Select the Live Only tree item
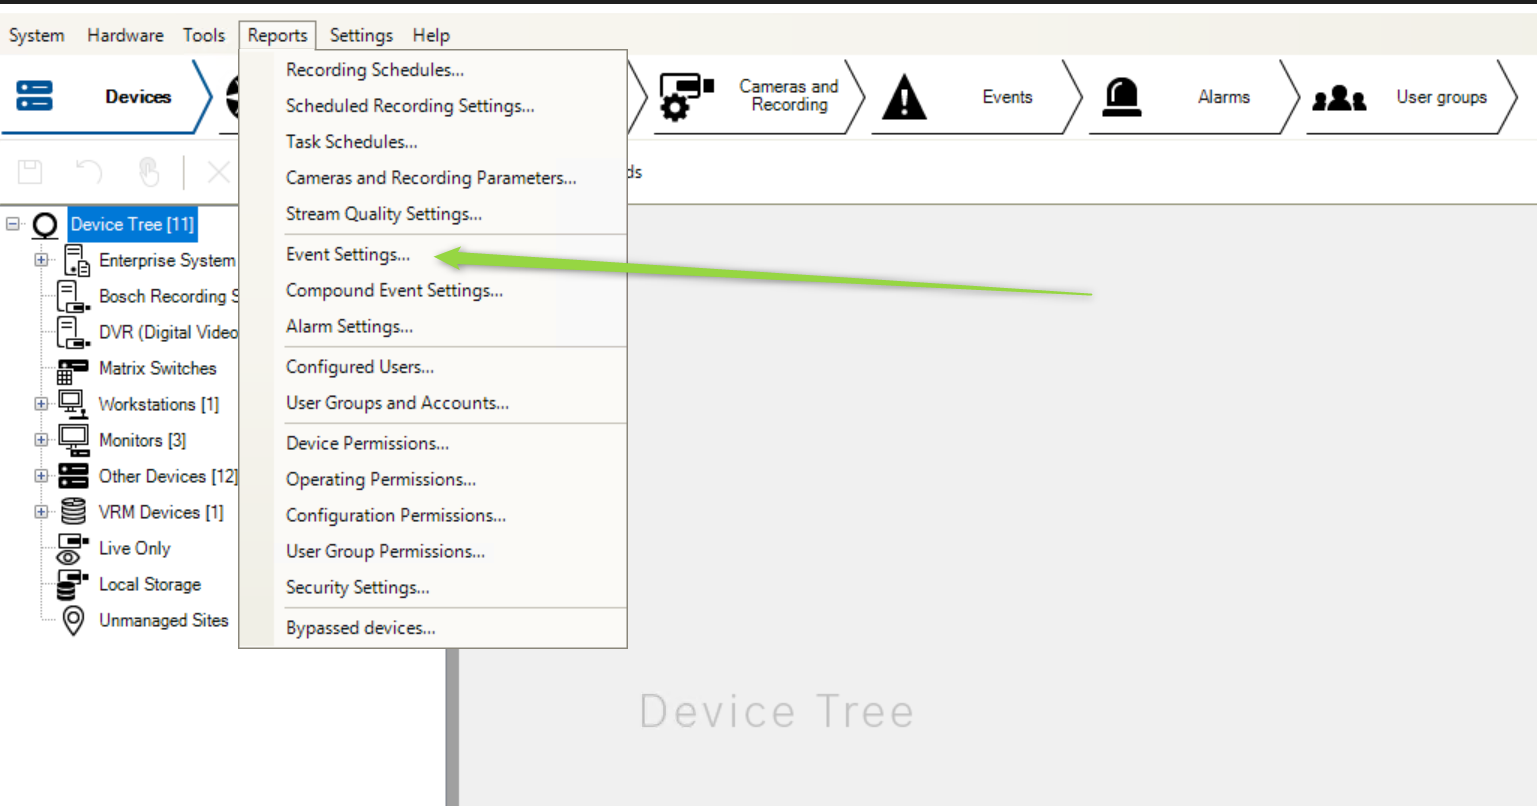 point(134,548)
